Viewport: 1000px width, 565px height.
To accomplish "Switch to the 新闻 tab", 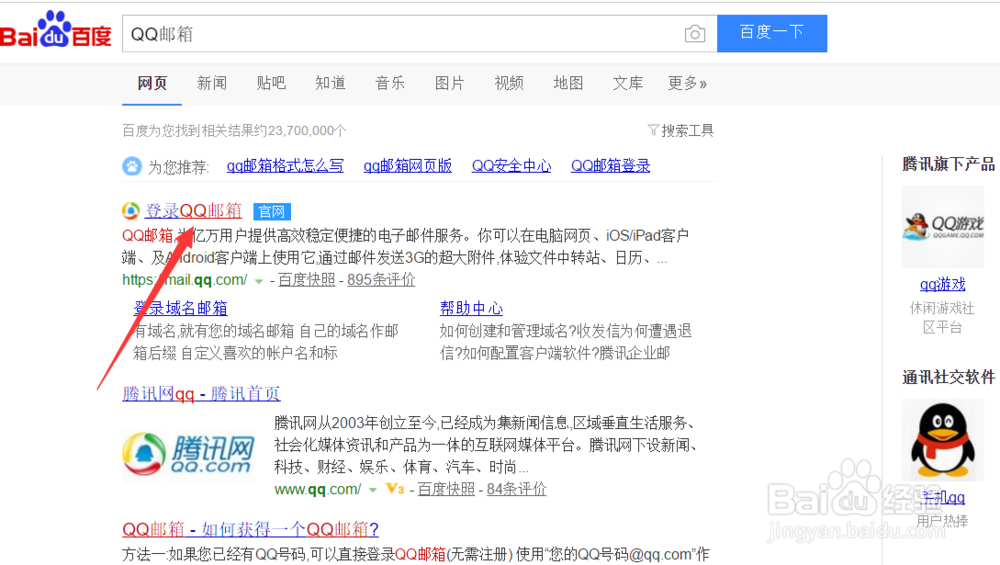I will click(x=212, y=84).
